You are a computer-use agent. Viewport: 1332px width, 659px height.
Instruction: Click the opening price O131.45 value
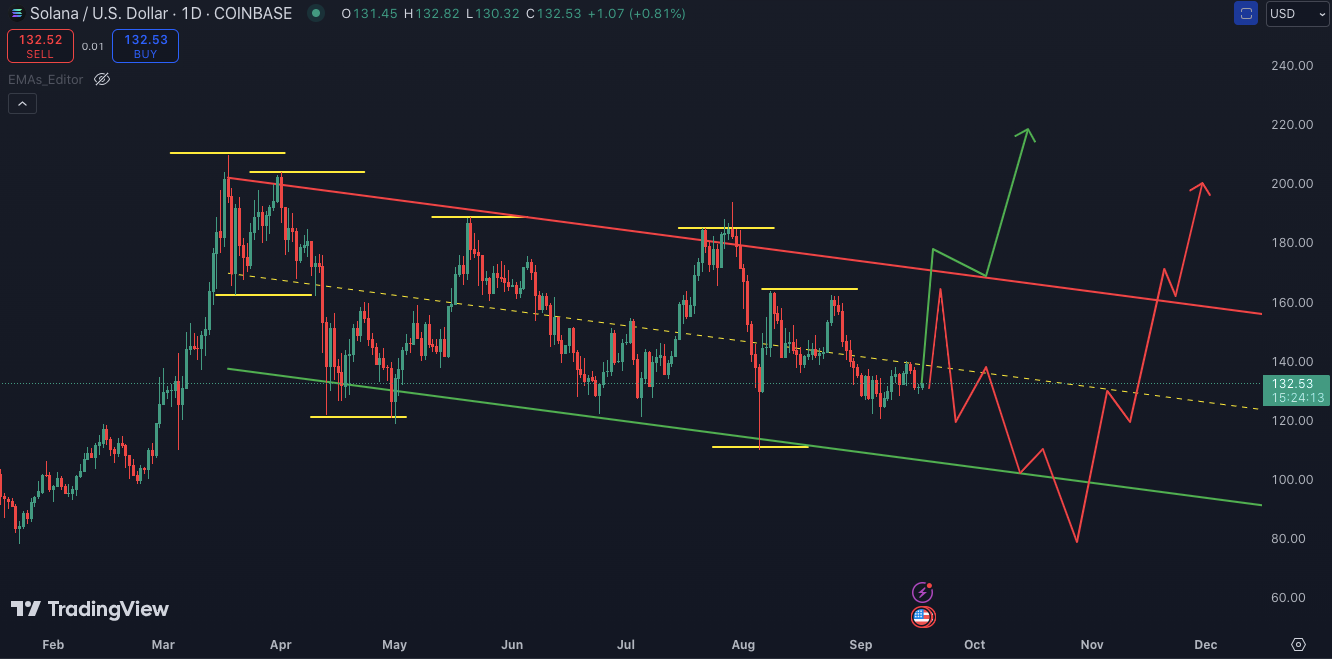[368, 14]
